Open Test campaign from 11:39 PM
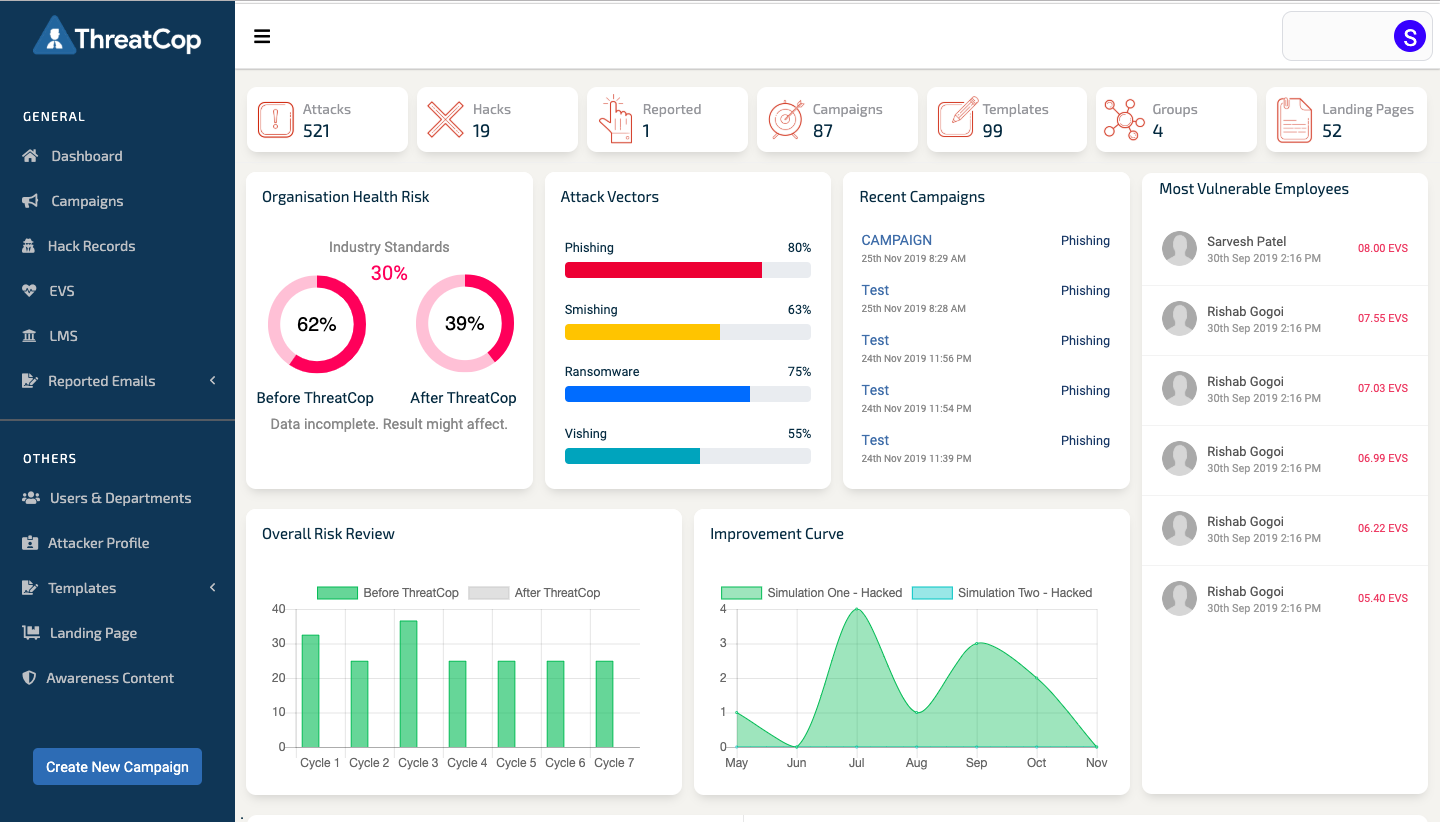The height and width of the screenshot is (822, 1440). click(875, 440)
